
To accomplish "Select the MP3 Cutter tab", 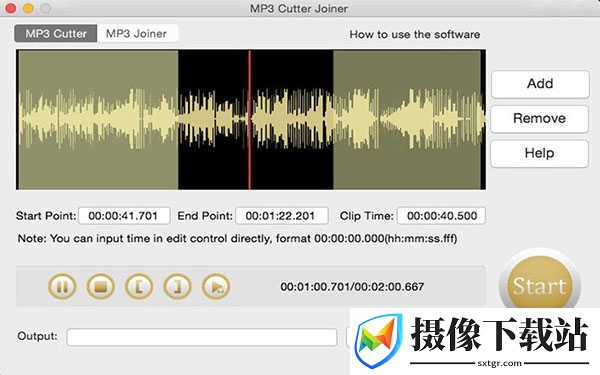I will pyautogui.click(x=56, y=34).
